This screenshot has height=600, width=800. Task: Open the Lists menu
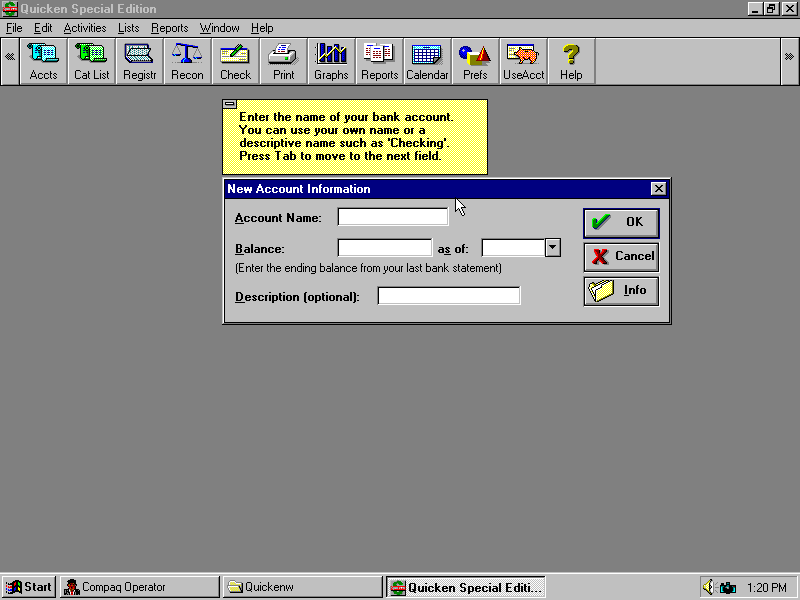click(128, 28)
